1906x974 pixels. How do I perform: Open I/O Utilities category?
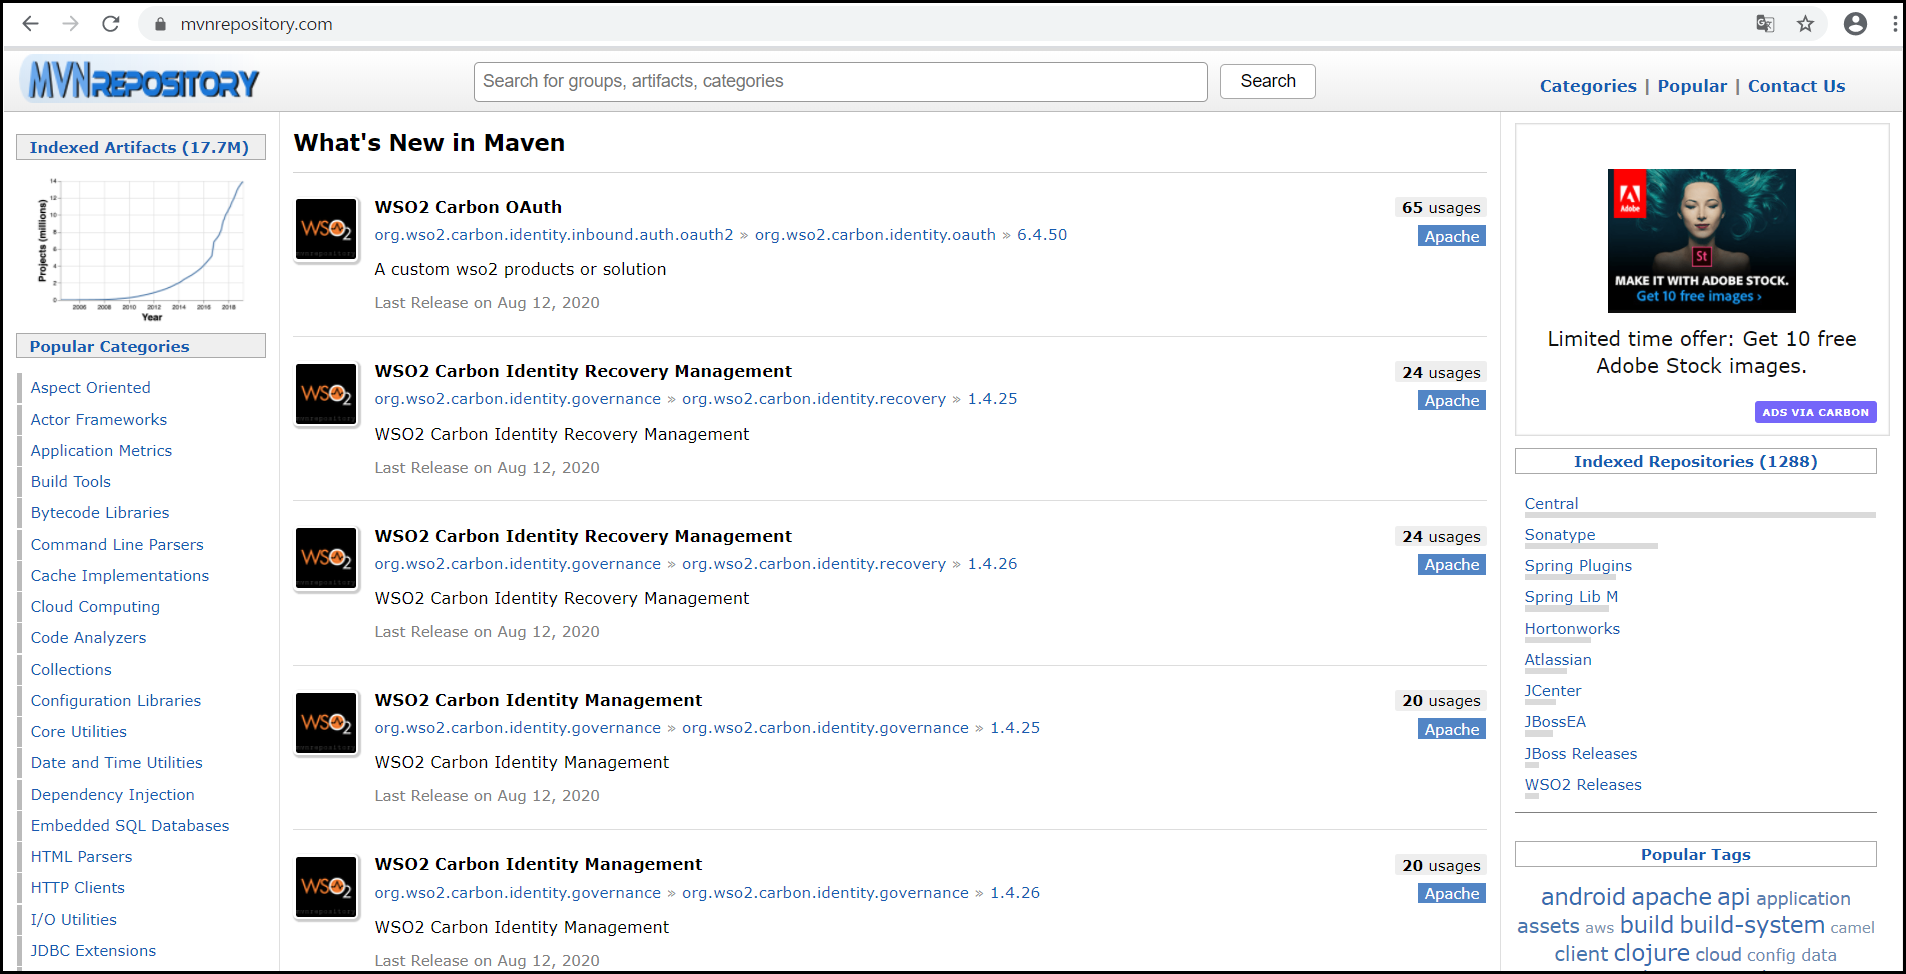coord(74,920)
